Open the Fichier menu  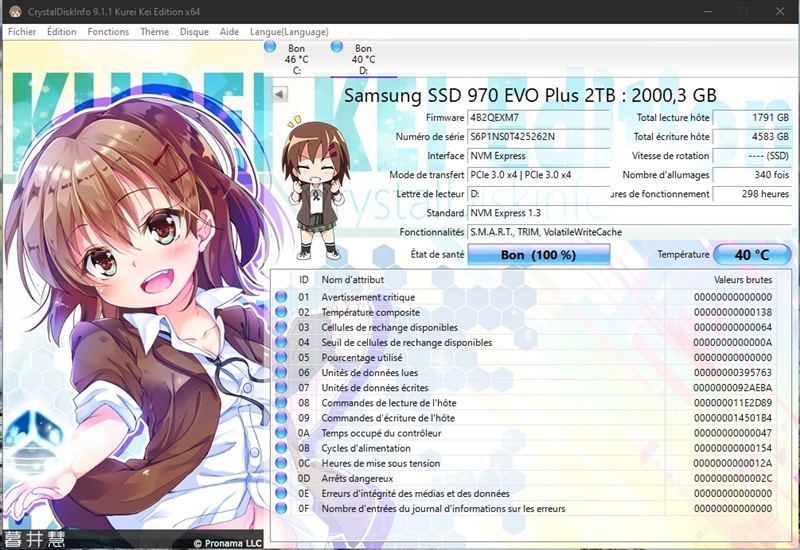click(x=22, y=32)
